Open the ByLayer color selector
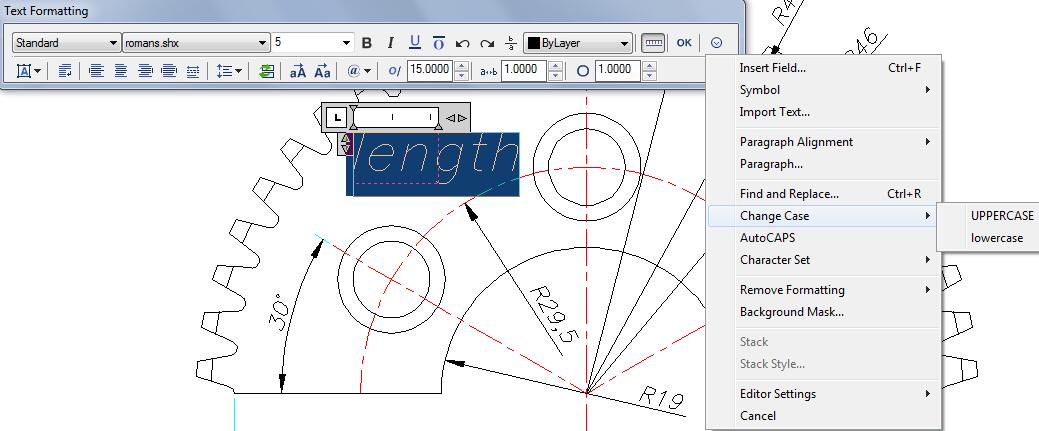1039x431 pixels. (x=580, y=43)
